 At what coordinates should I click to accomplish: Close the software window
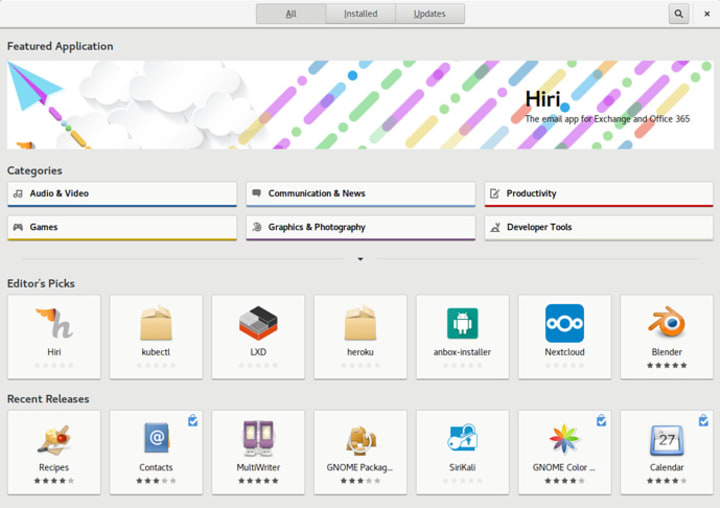[707, 14]
